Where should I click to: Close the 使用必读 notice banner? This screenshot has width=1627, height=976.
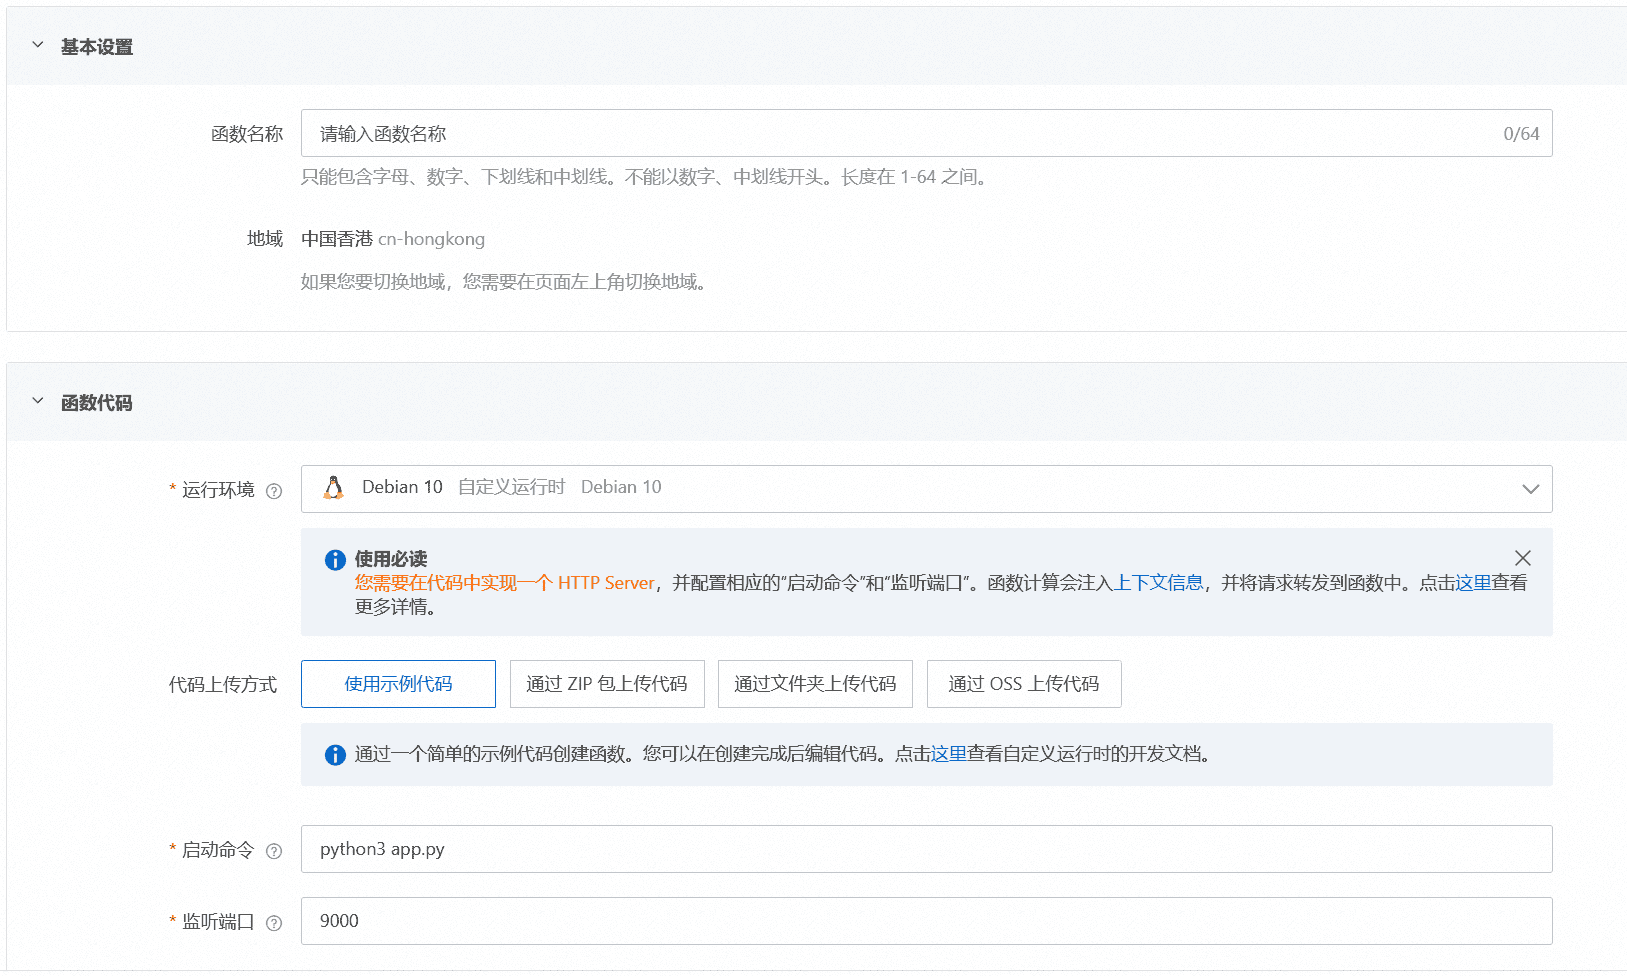point(1522,558)
